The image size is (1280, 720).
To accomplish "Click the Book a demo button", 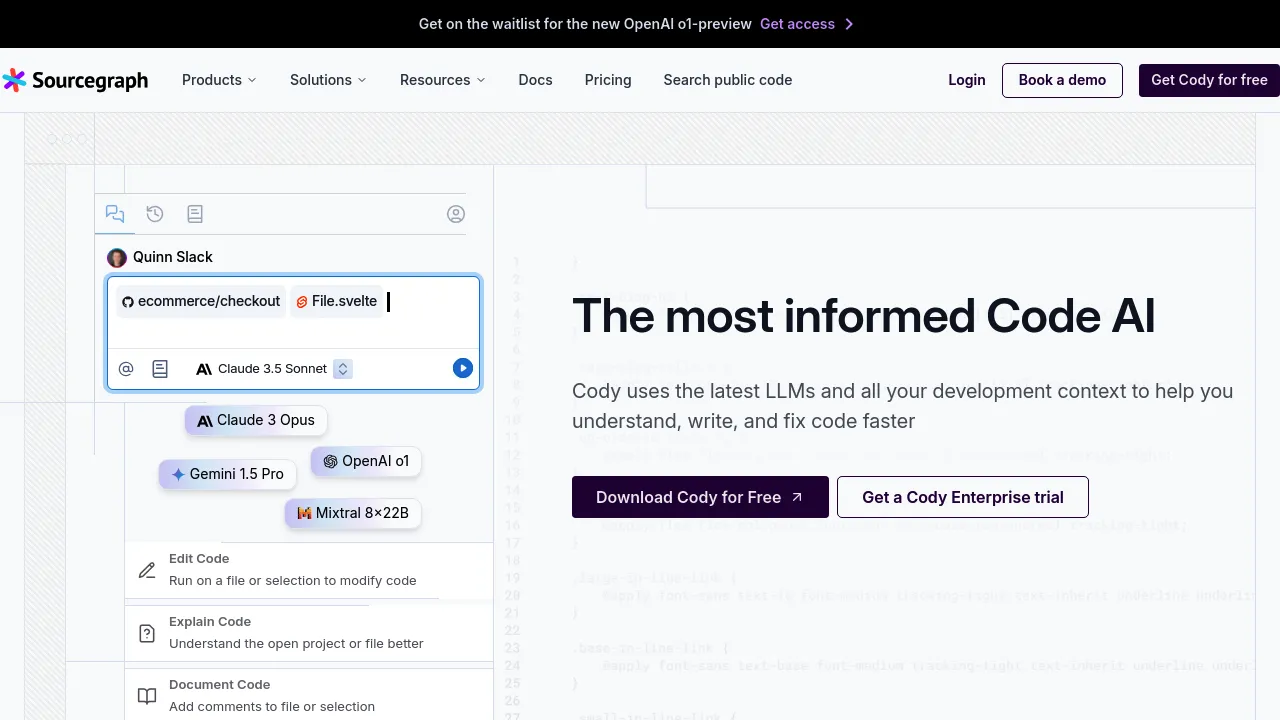I will click(x=1062, y=80).
